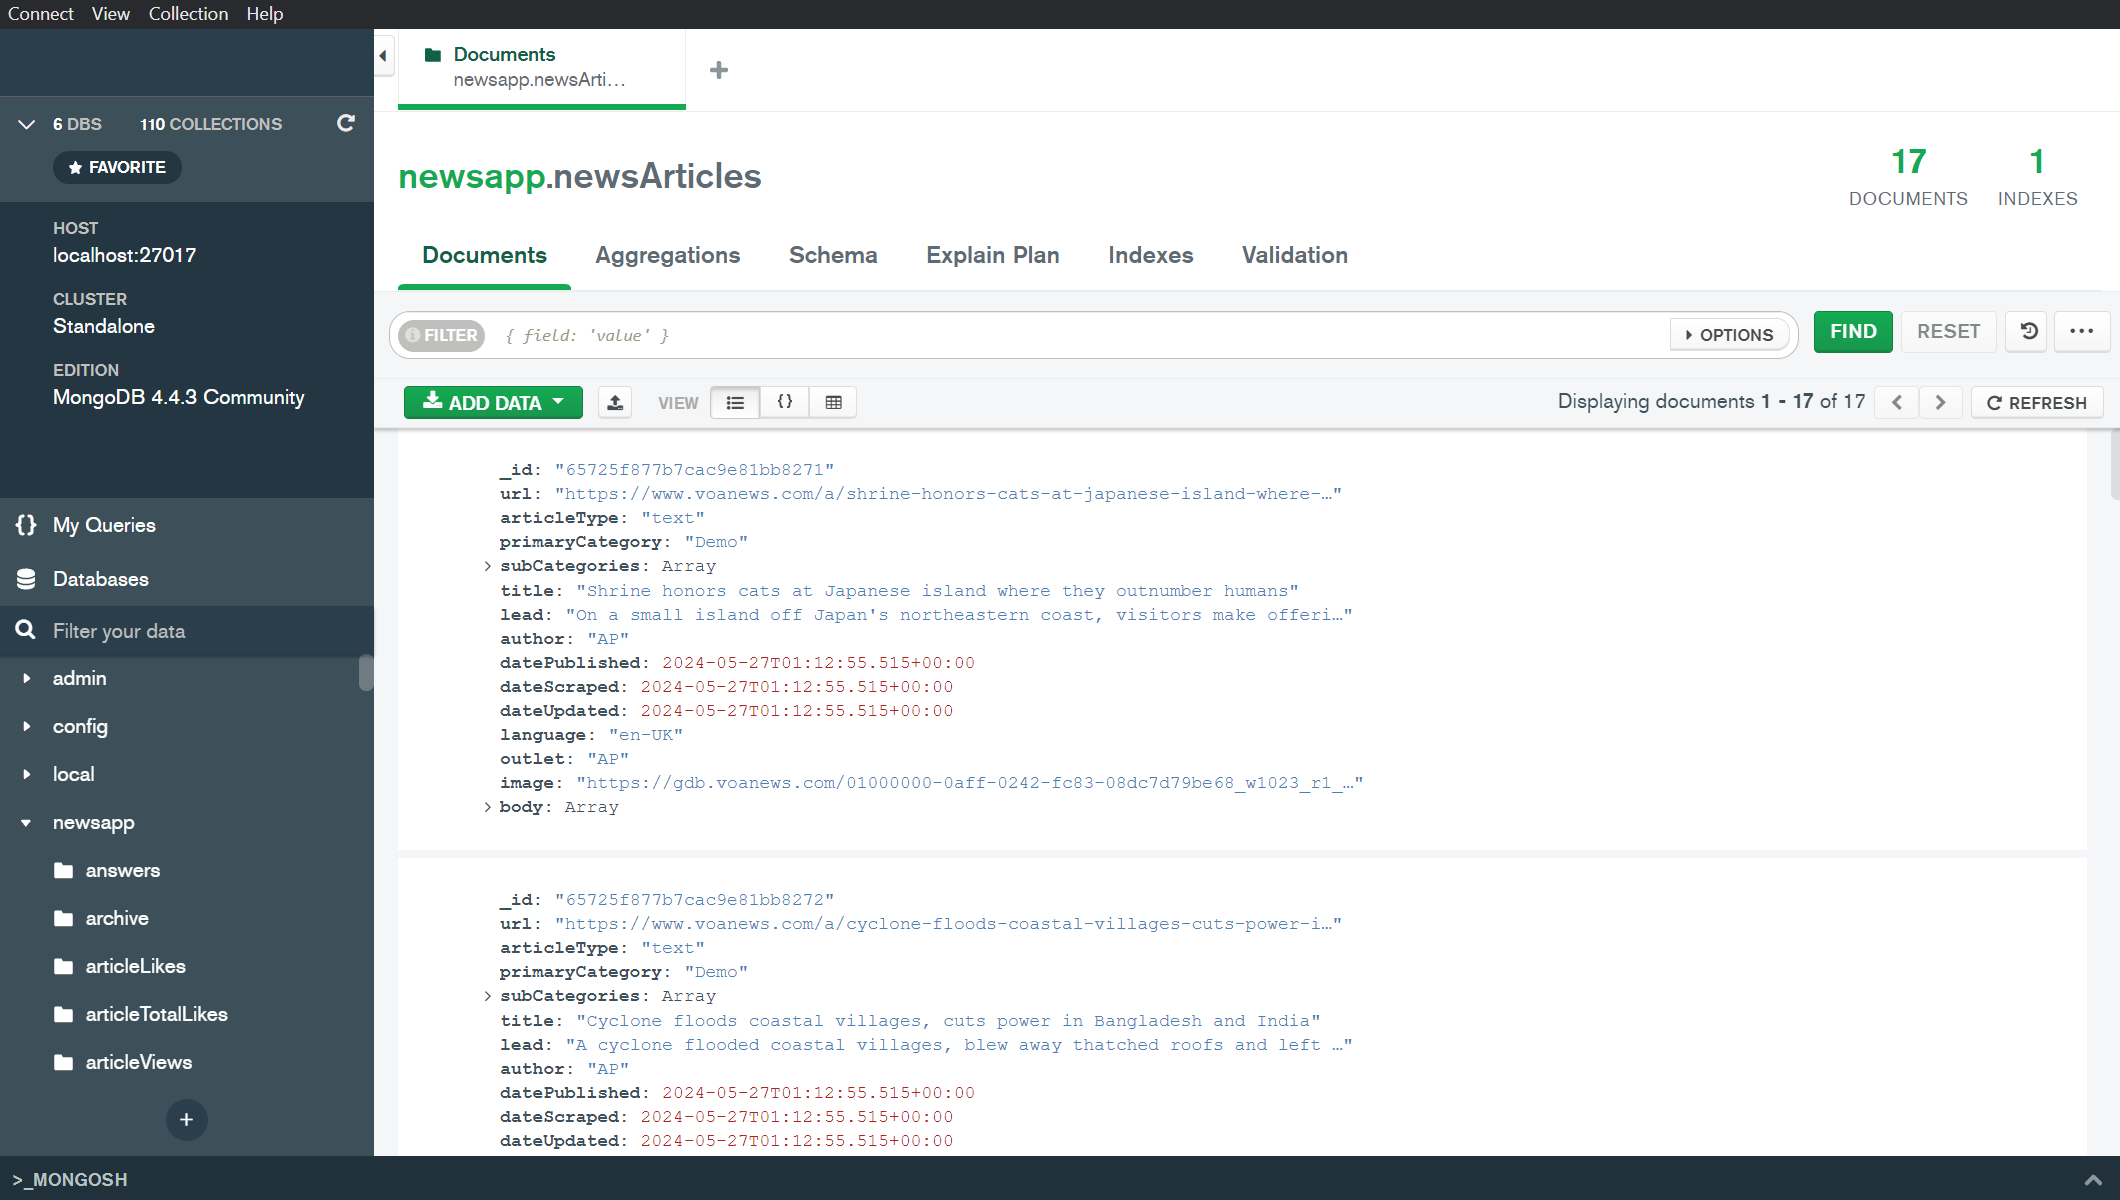The height and width of the screenshot is (1200, 2120).
Task: Switch to Indexes tab
Action: tap(1150, 255)
